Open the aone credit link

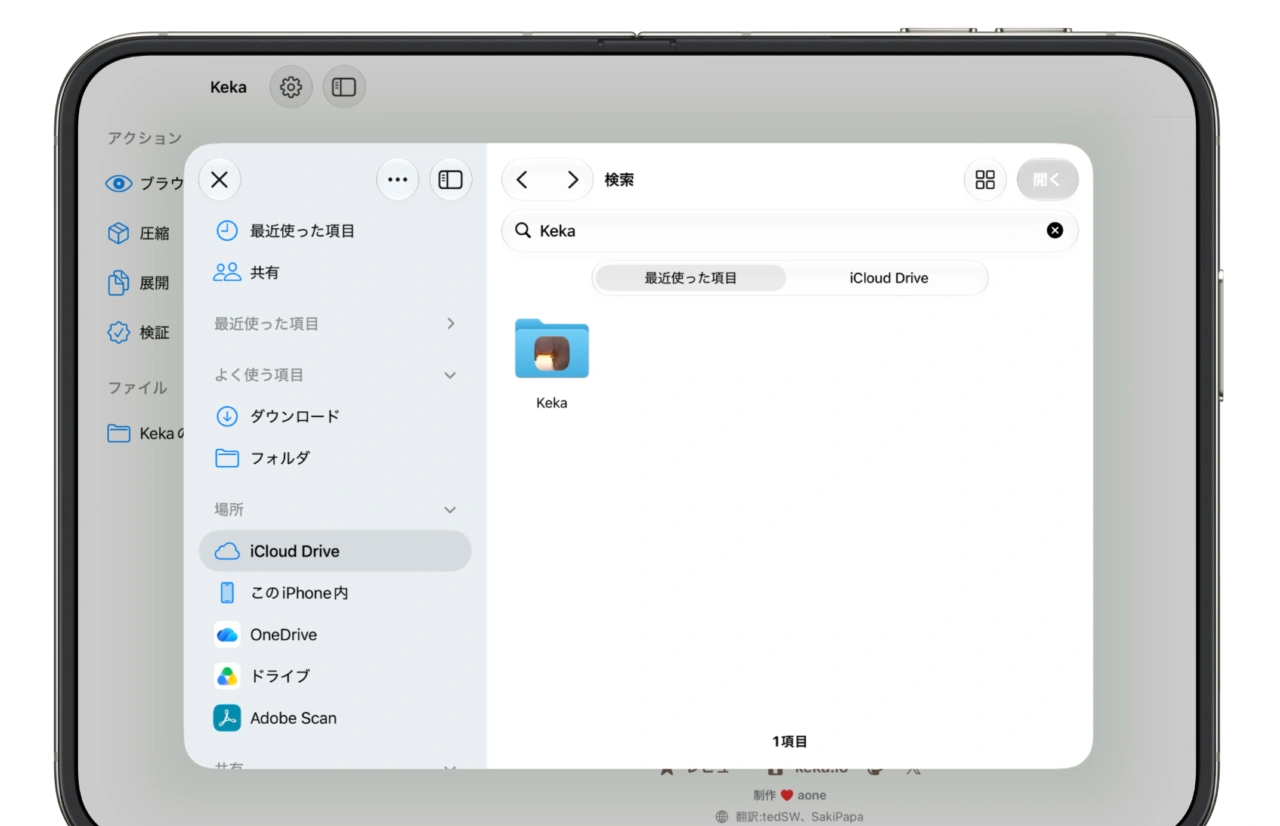812,796
